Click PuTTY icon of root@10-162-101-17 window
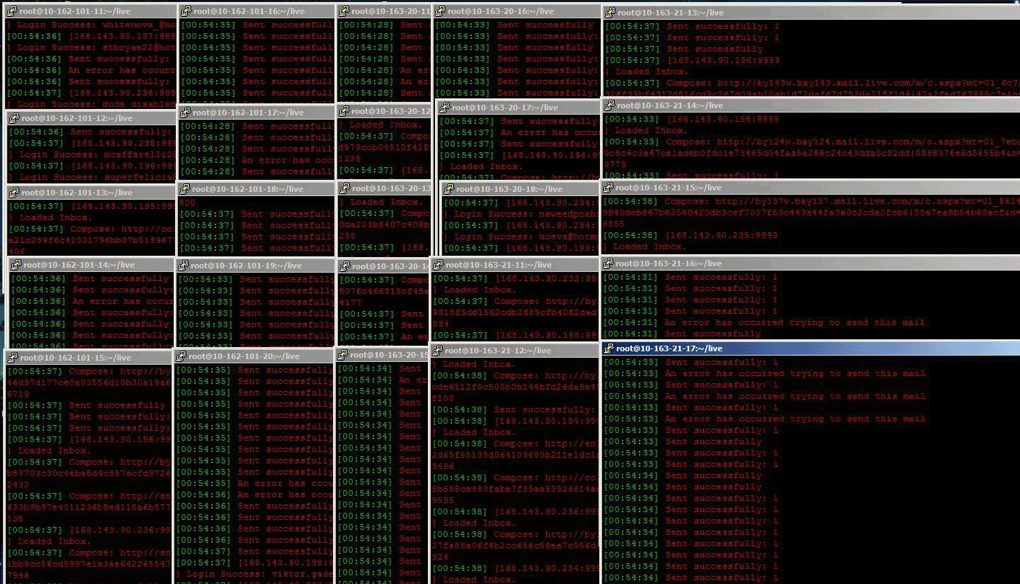The width and height of the screenshot is (1020, 584). (185, 113)
